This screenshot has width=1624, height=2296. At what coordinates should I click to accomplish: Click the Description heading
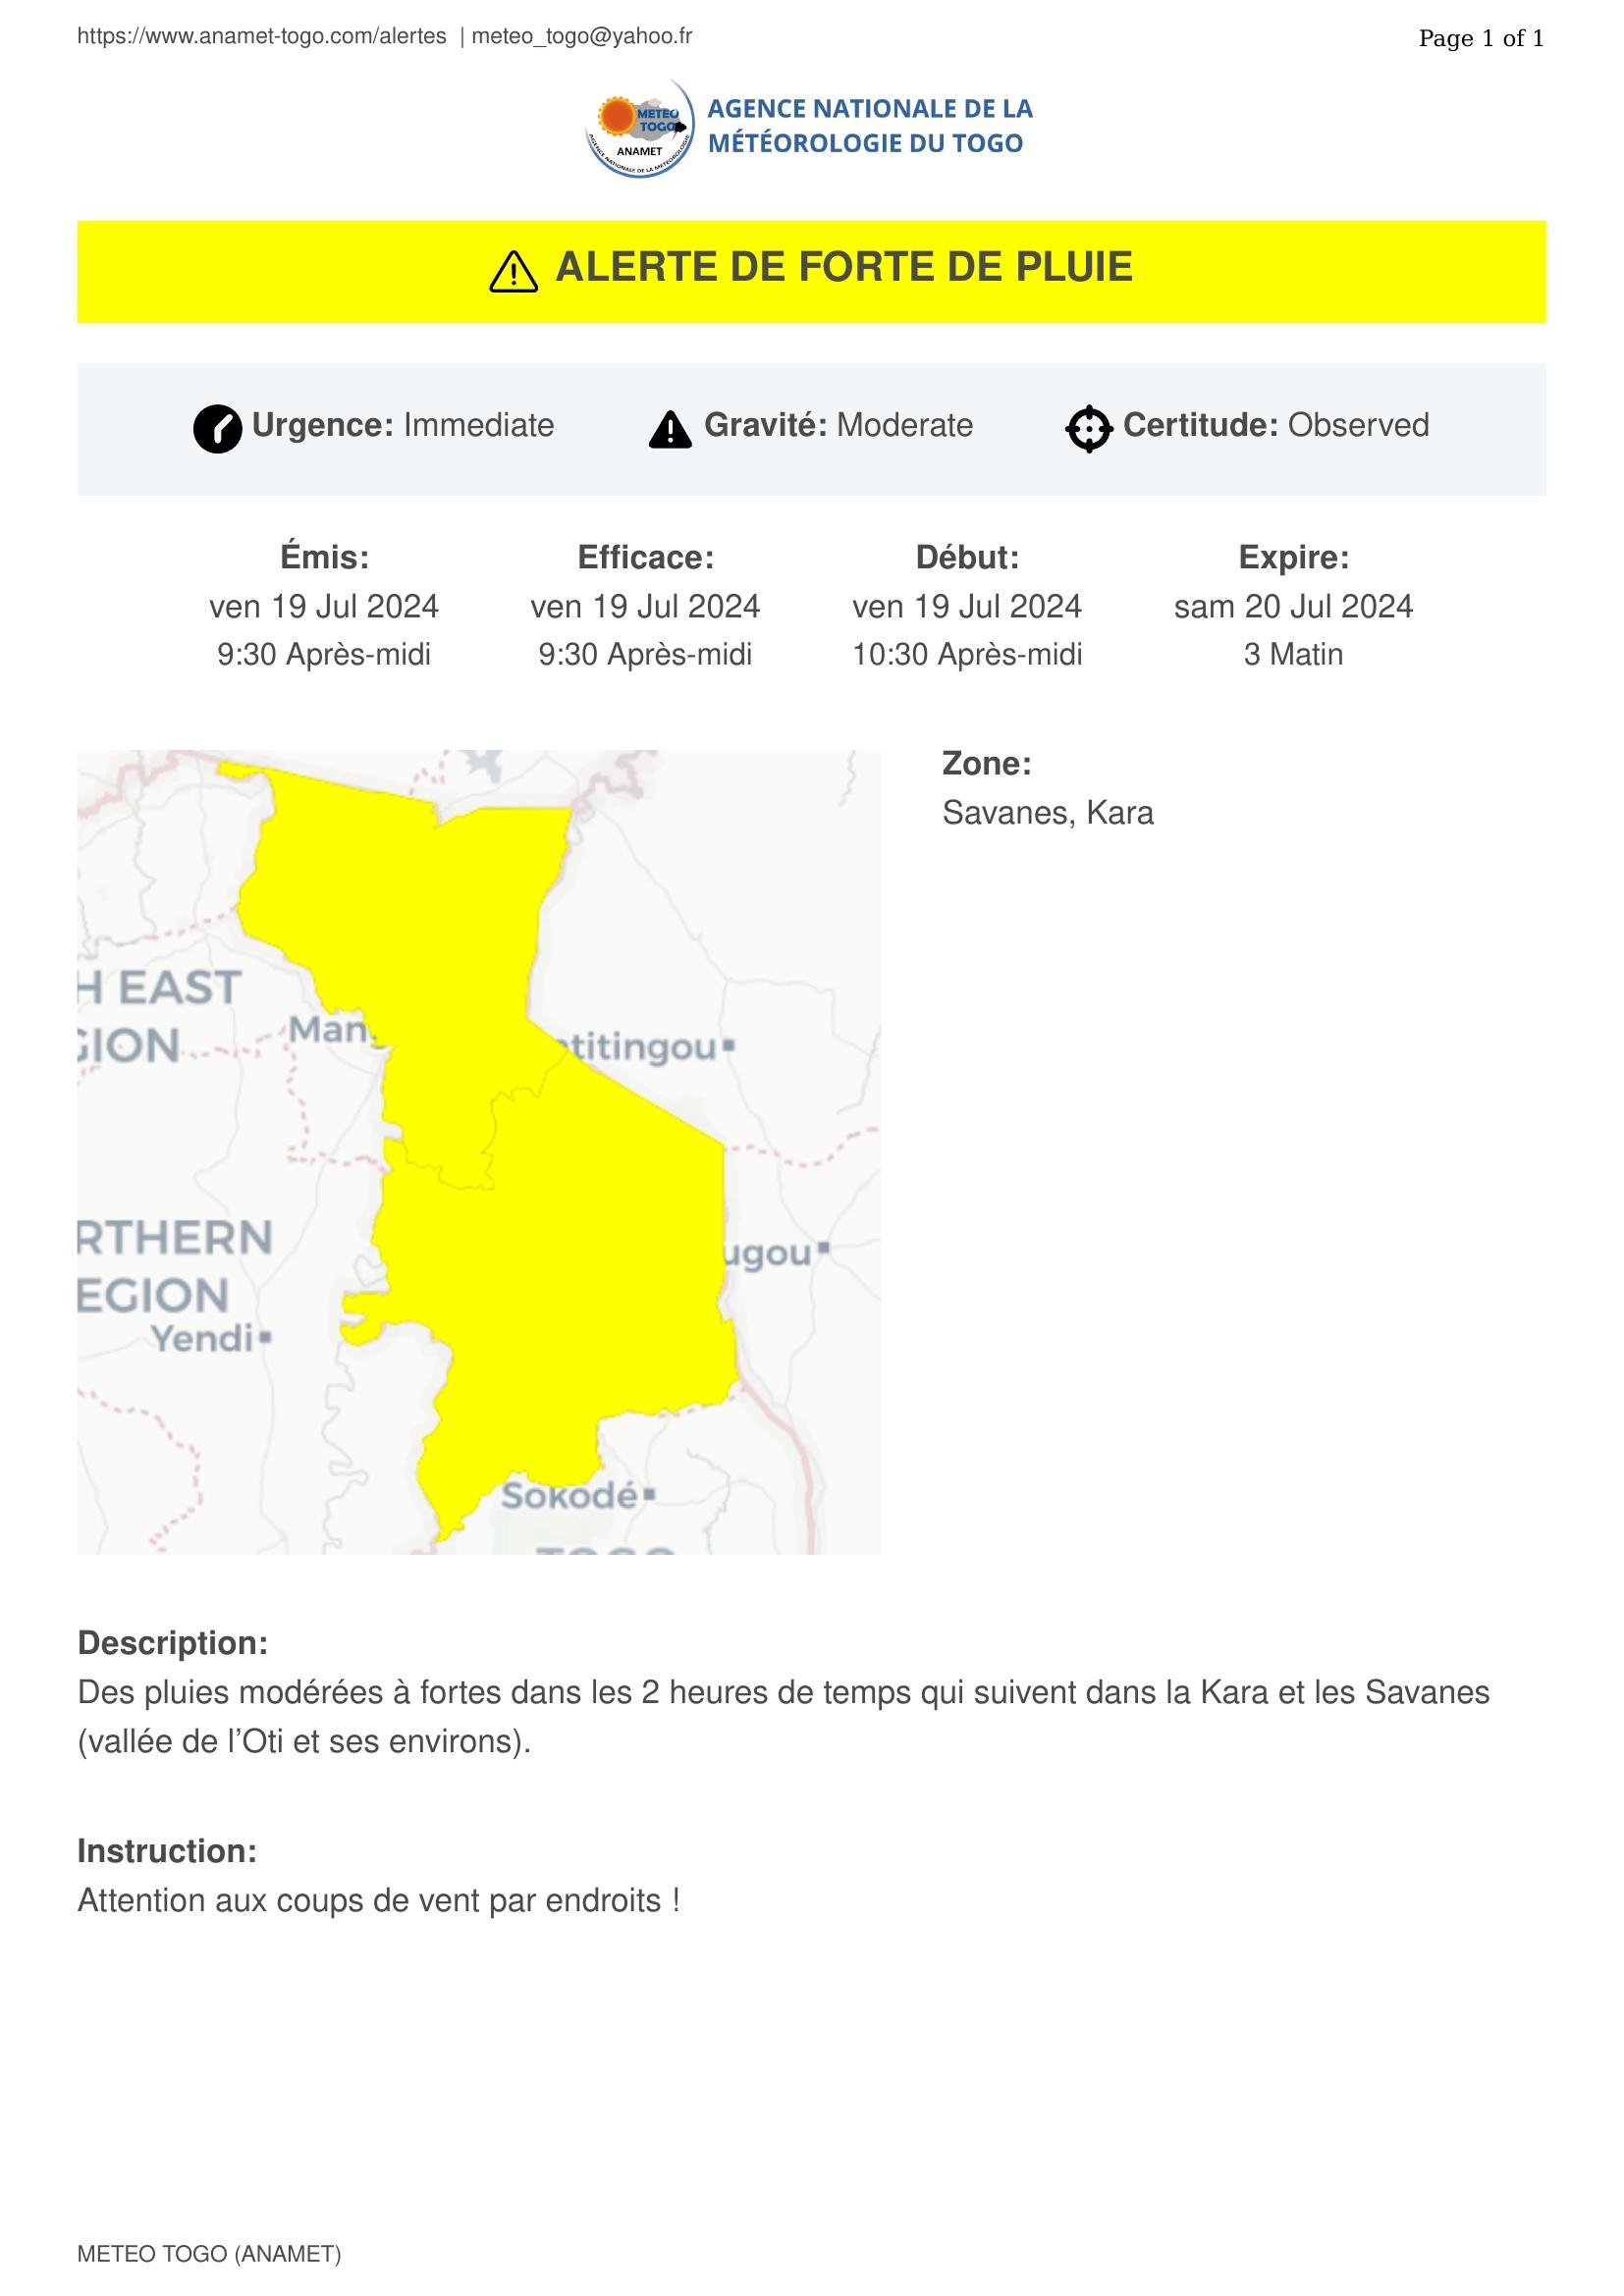click(172, 1643)
